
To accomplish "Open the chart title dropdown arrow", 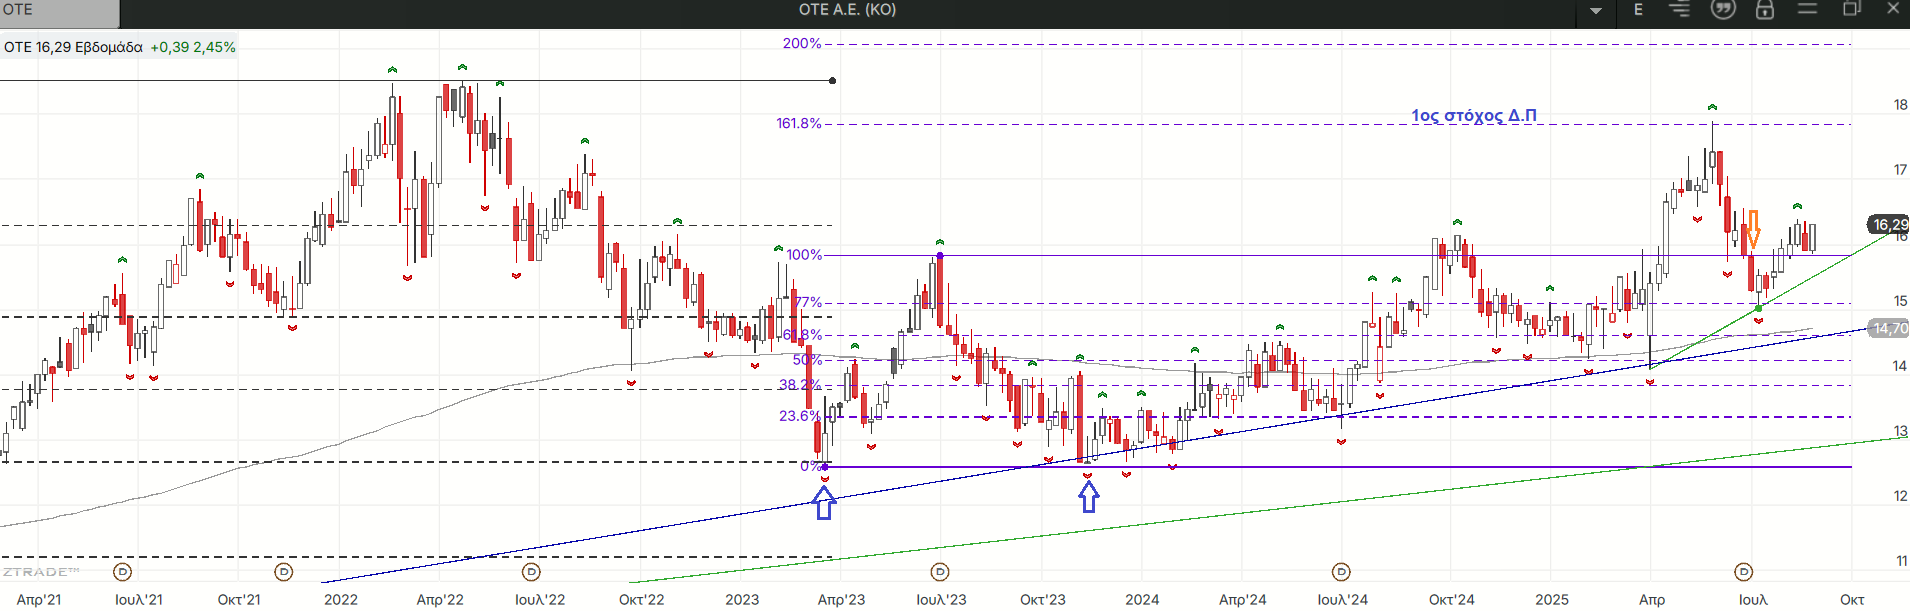I will pyautogui.click(x=1596, y=10).
